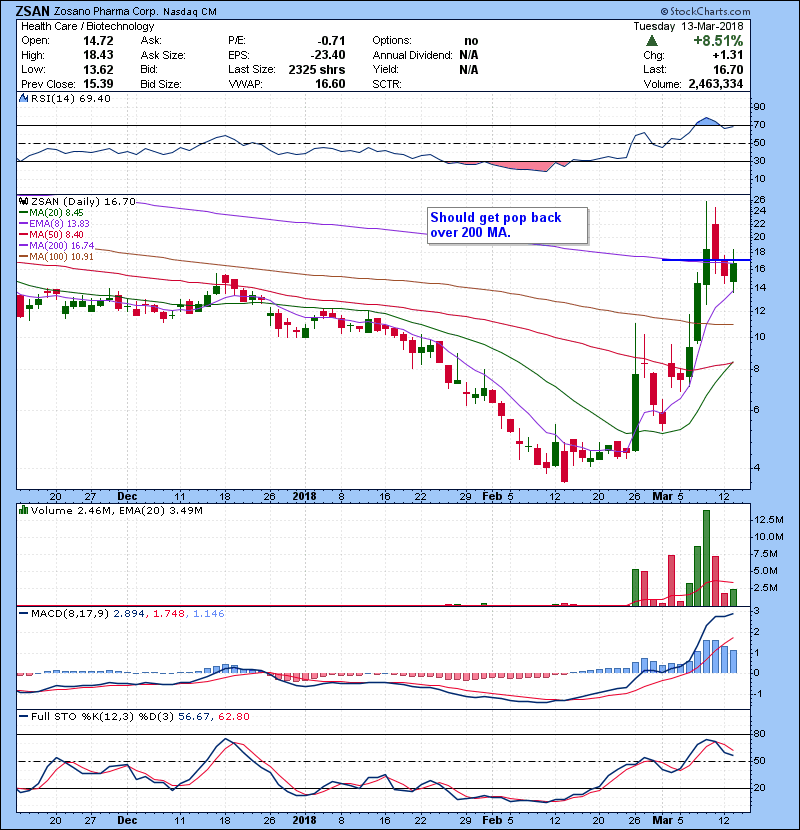Click the Options value 'no'
The width and height of the screenshot is (800, 830).
coord(471,41)
